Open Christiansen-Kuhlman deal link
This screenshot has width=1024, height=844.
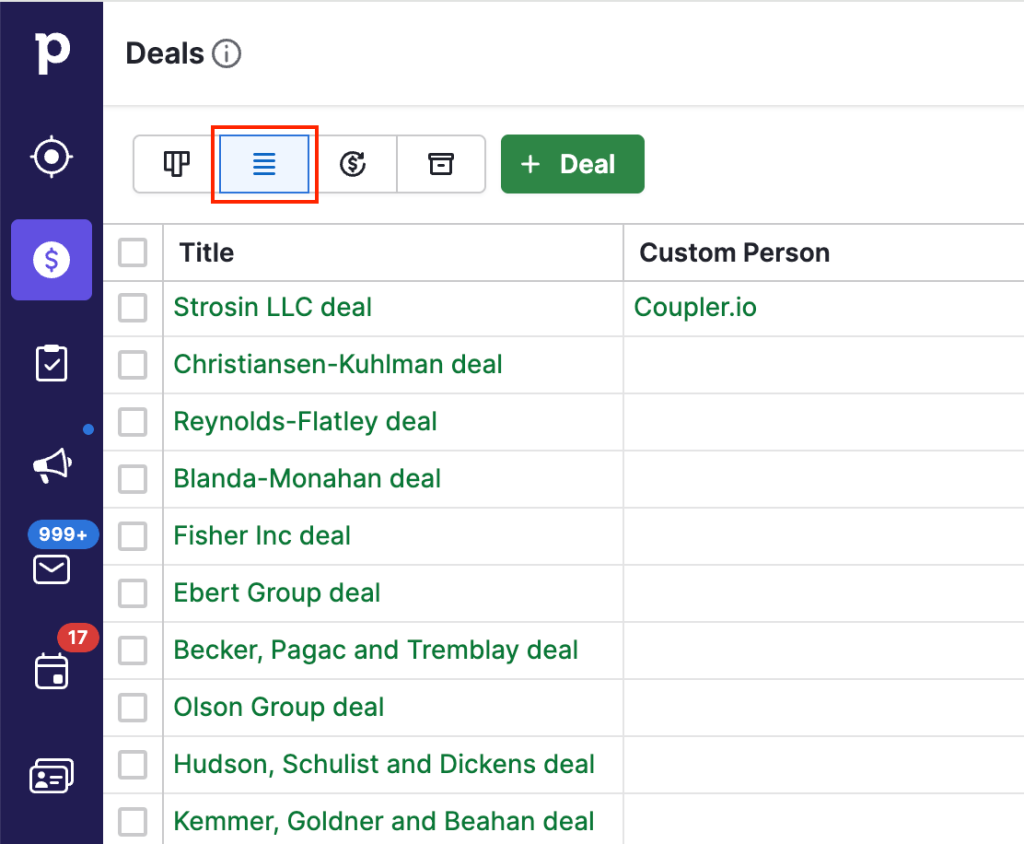pos(338,365)
